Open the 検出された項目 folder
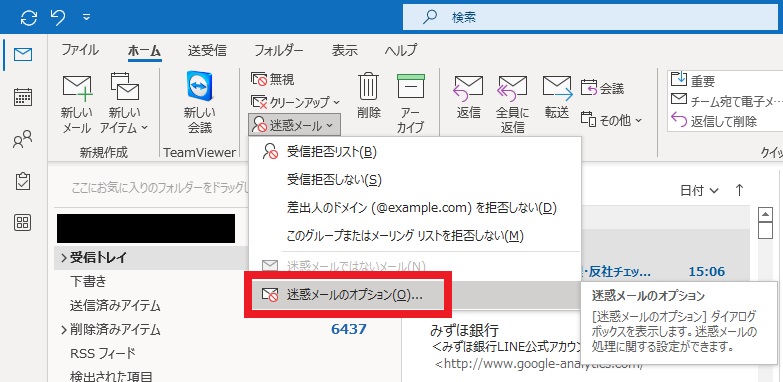 pos(111,376)
